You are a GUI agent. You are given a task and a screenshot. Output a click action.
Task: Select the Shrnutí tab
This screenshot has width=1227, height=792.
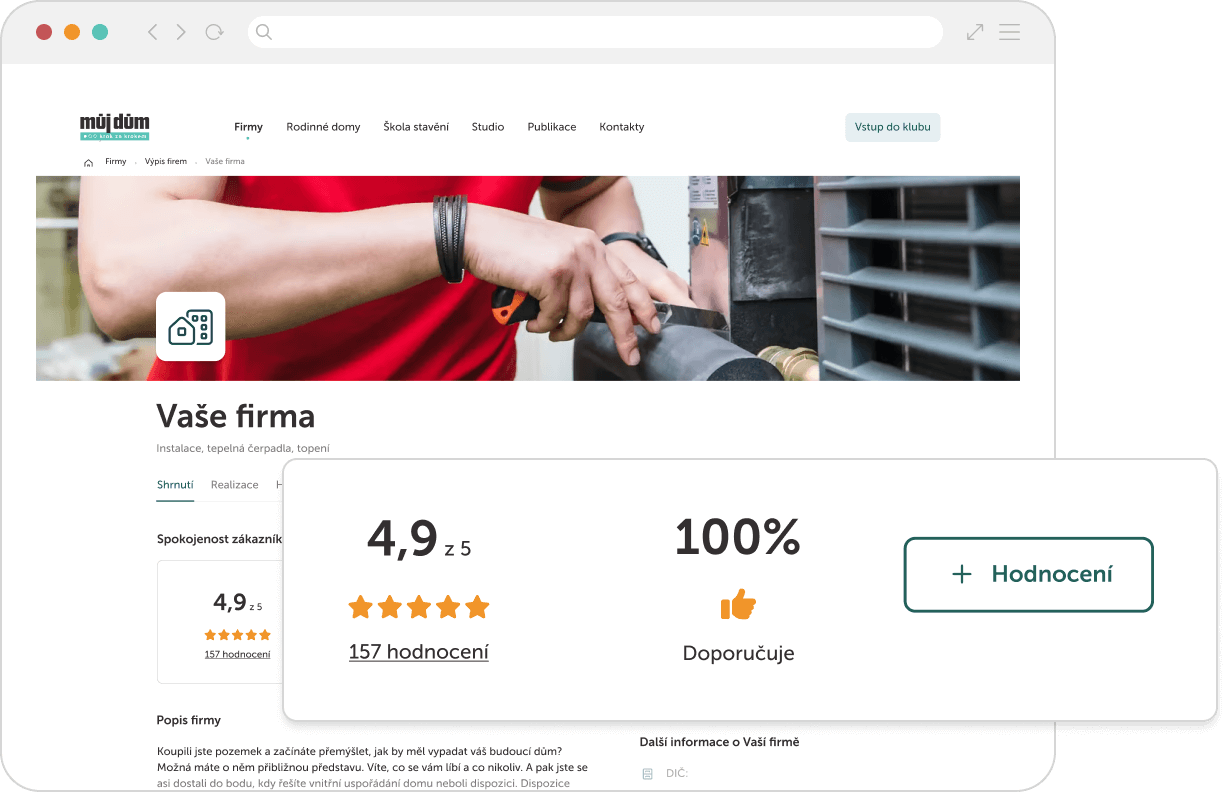tap(175, 485)
